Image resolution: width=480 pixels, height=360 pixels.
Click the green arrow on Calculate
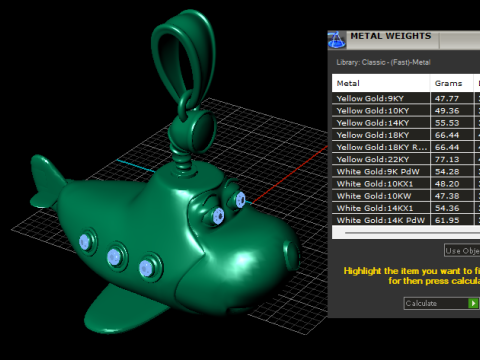pyautogui.click(x=473, y=303)
